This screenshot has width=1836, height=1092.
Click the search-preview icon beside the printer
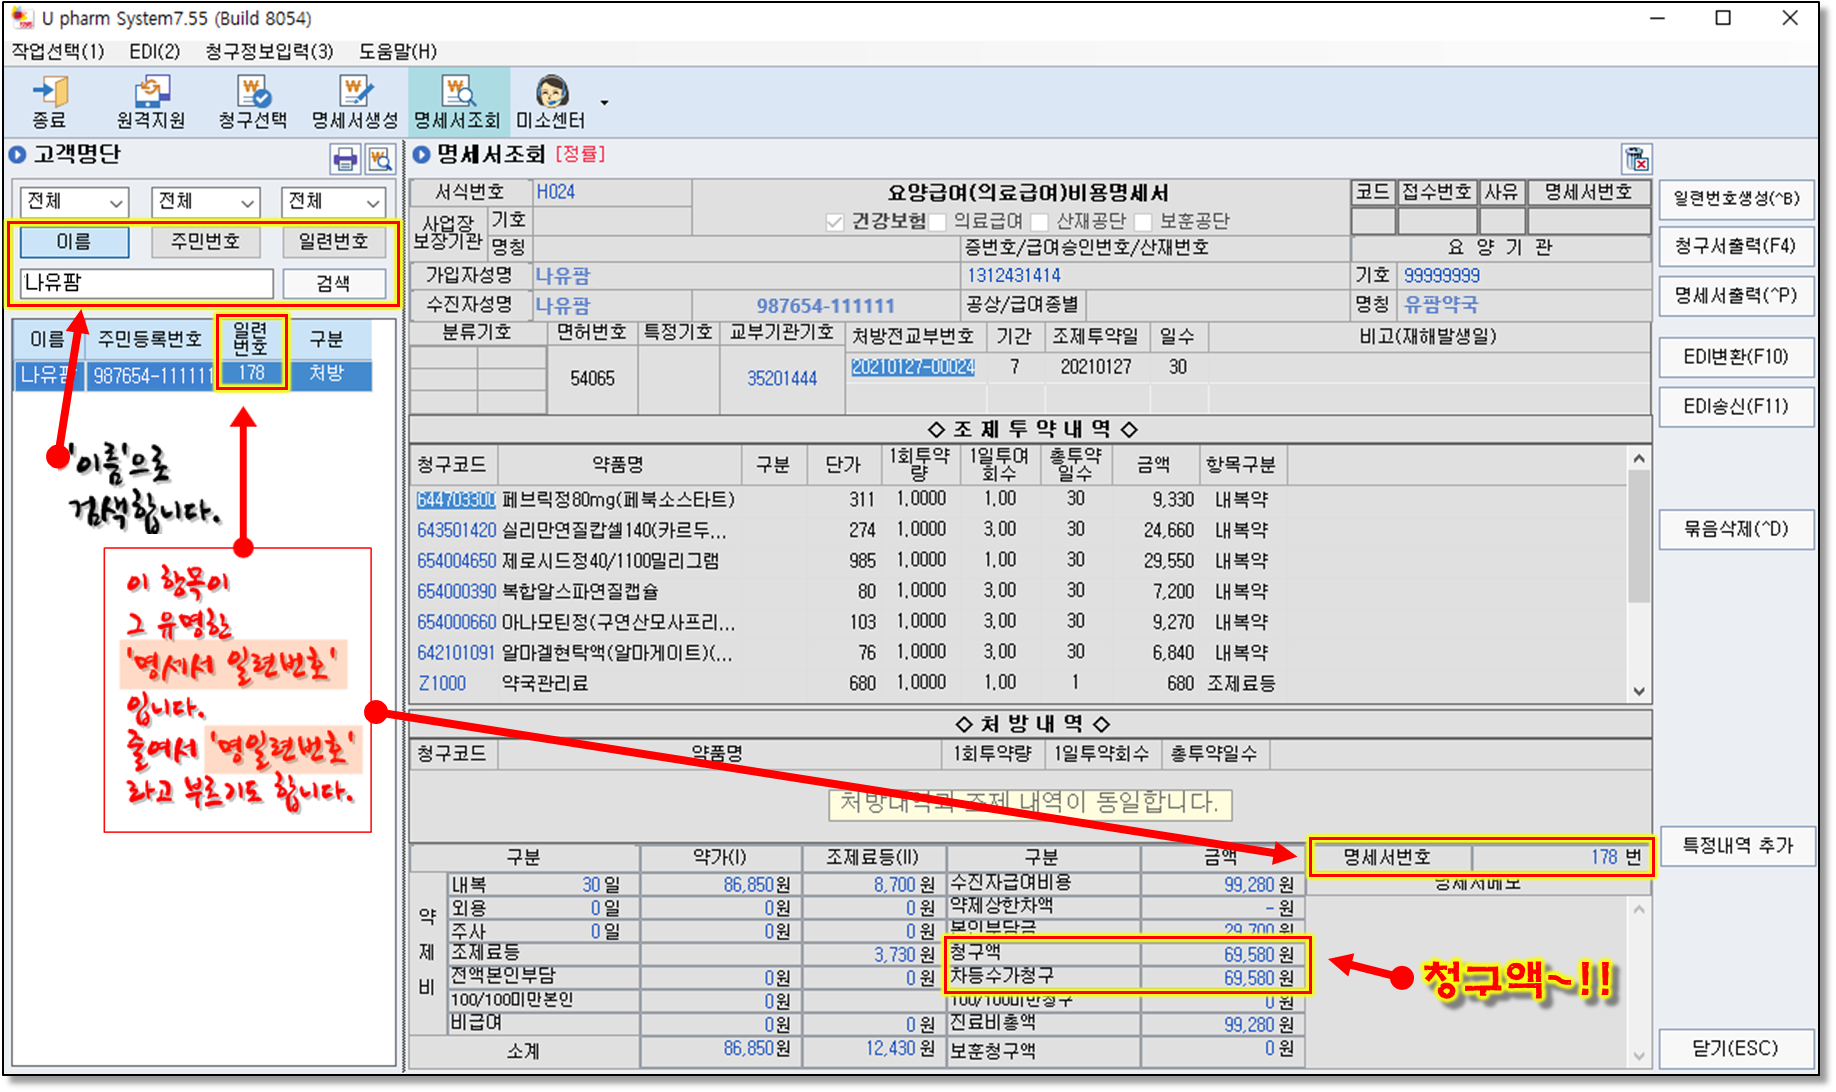tap(380, 159)
